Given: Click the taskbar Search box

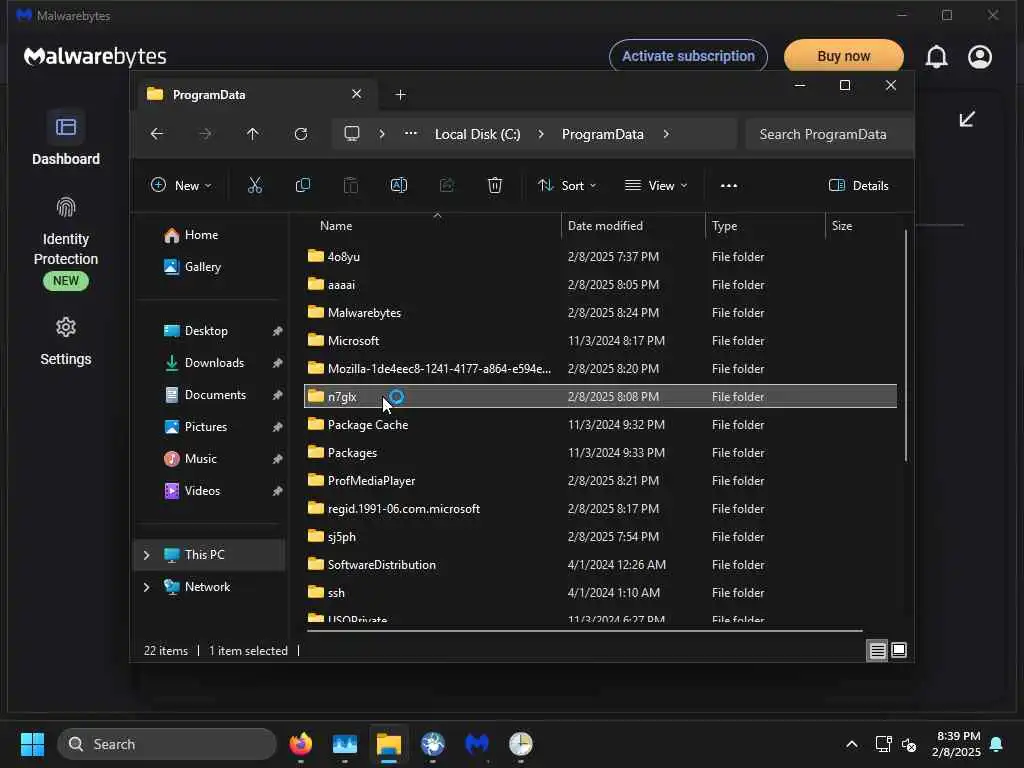Looking at the screenshot, I should [167, 744].
